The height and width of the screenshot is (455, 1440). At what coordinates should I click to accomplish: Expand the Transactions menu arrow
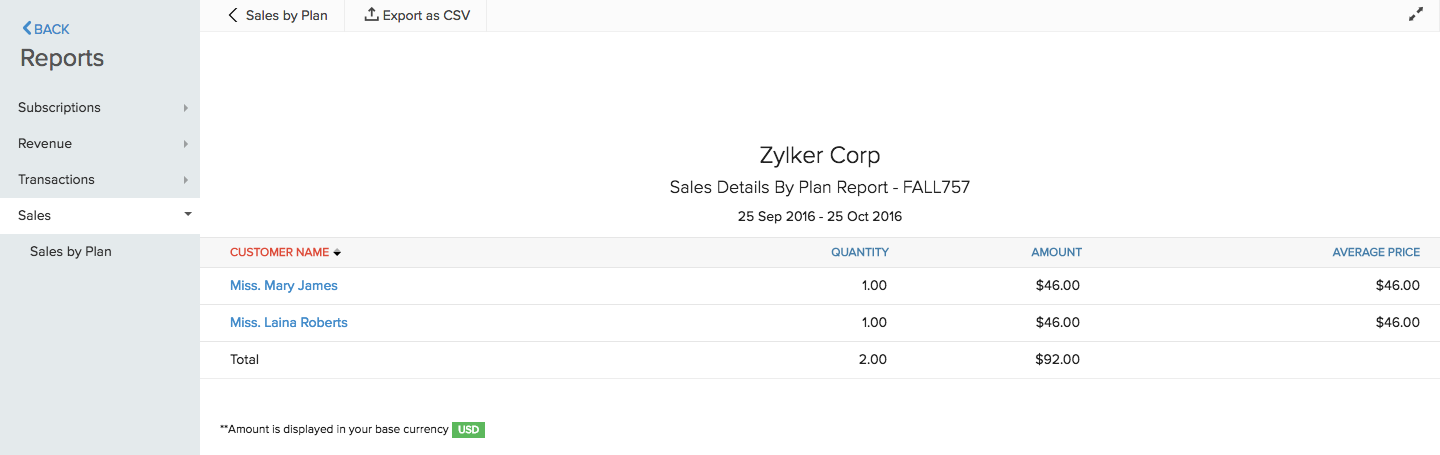(x=186, y=180)
